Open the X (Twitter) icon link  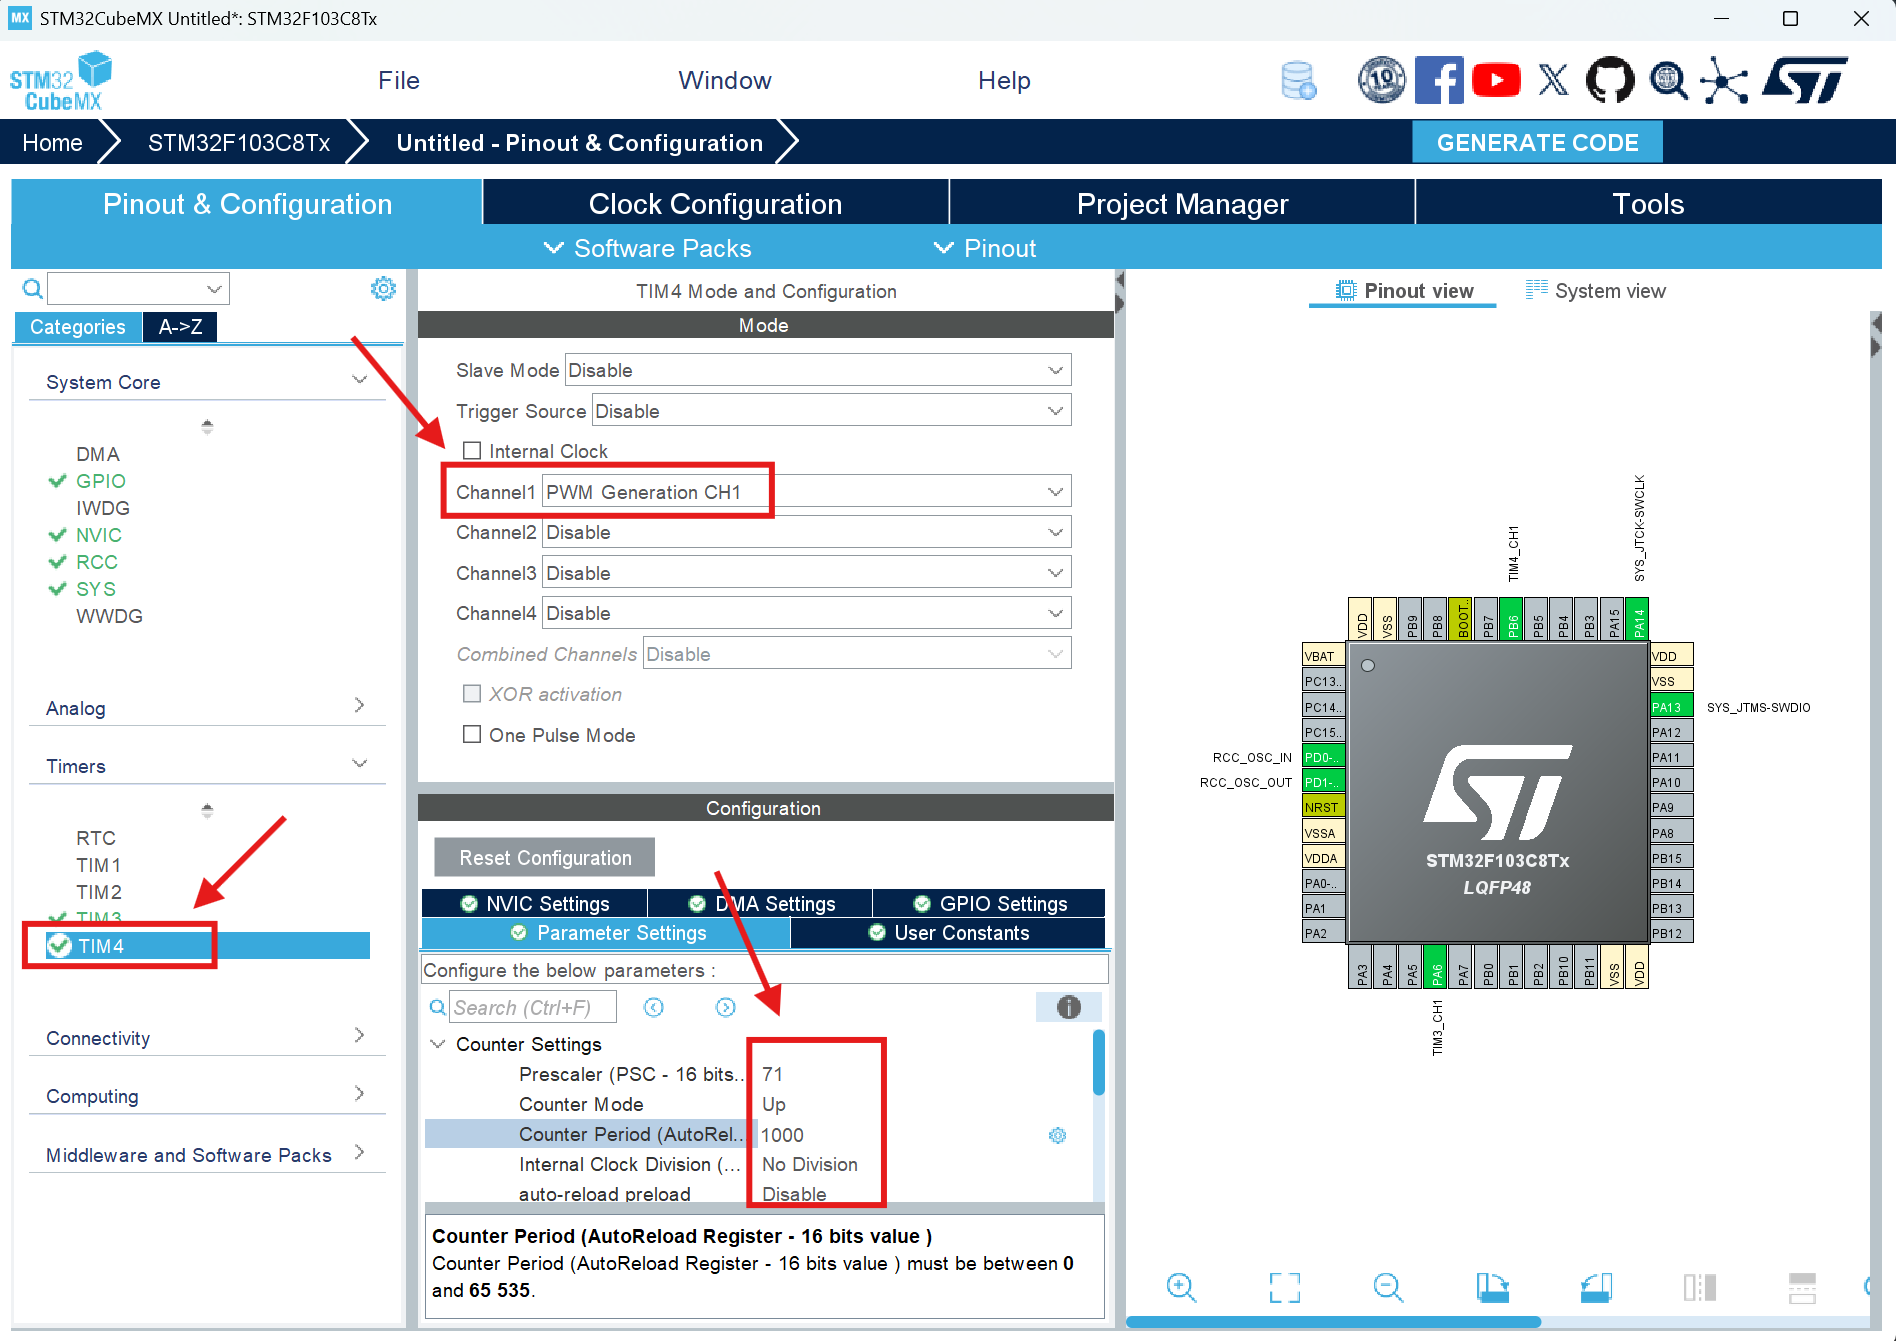pyautogui.click(x=1553, y=80)
